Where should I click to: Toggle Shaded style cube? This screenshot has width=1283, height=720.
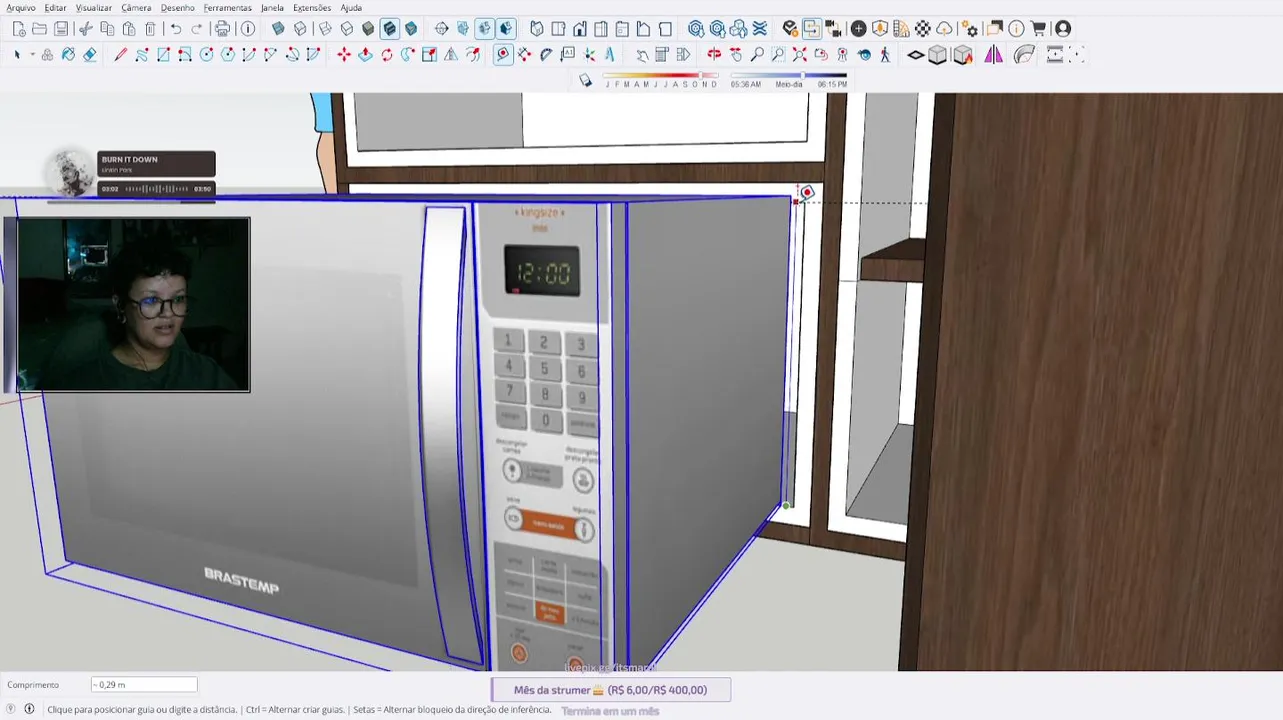[368, 29]
